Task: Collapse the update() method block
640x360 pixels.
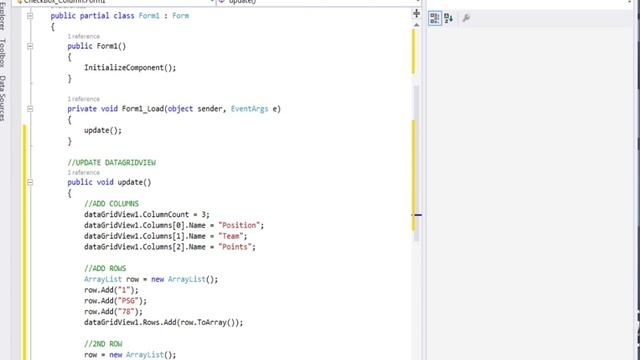Action: (30, 182)
